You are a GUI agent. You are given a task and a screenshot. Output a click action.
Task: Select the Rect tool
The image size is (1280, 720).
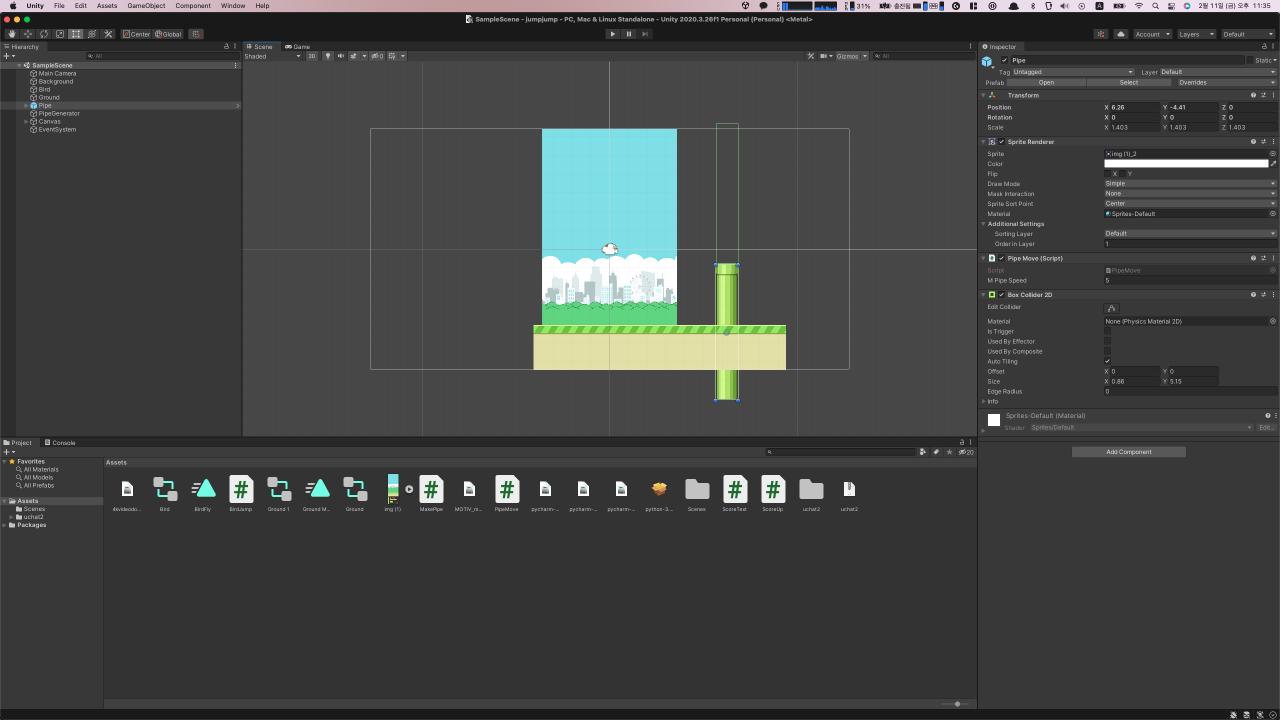pos(75,34)
